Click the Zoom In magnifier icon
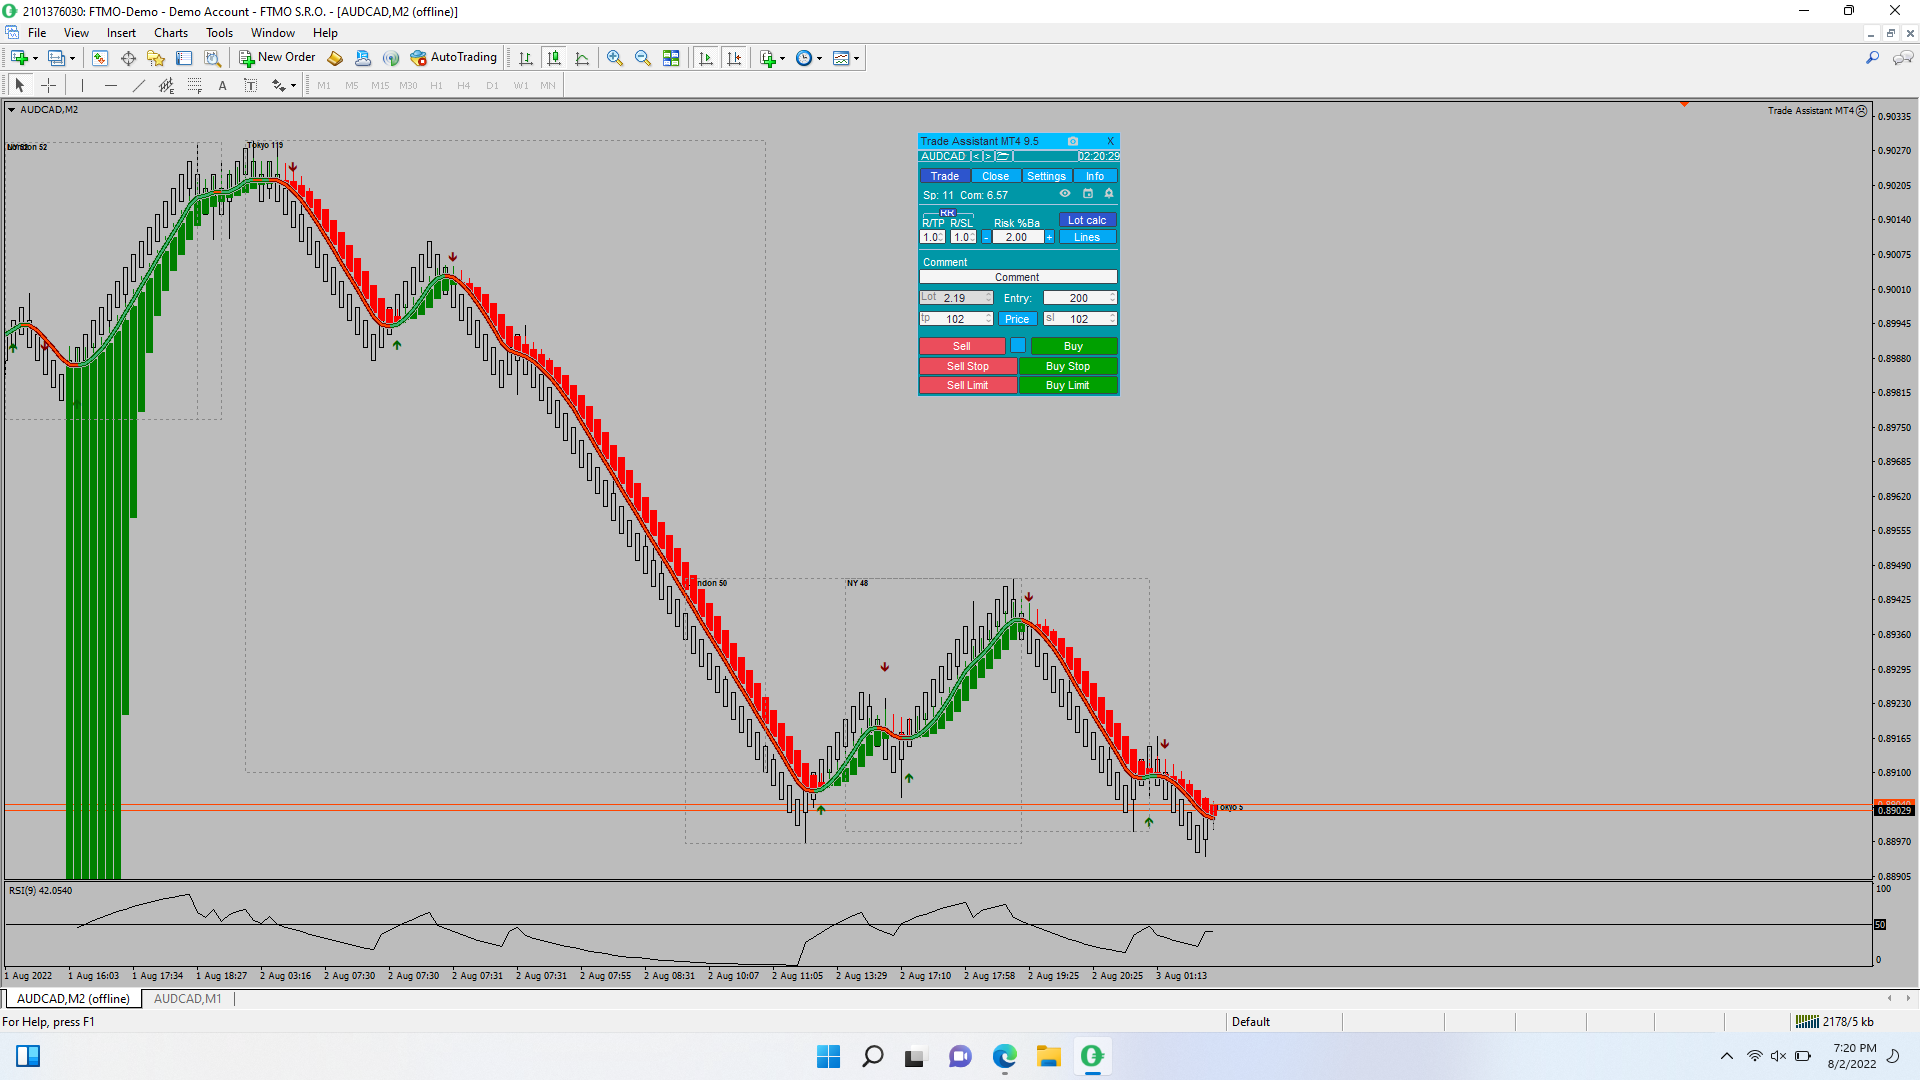 tap(615, 58)
